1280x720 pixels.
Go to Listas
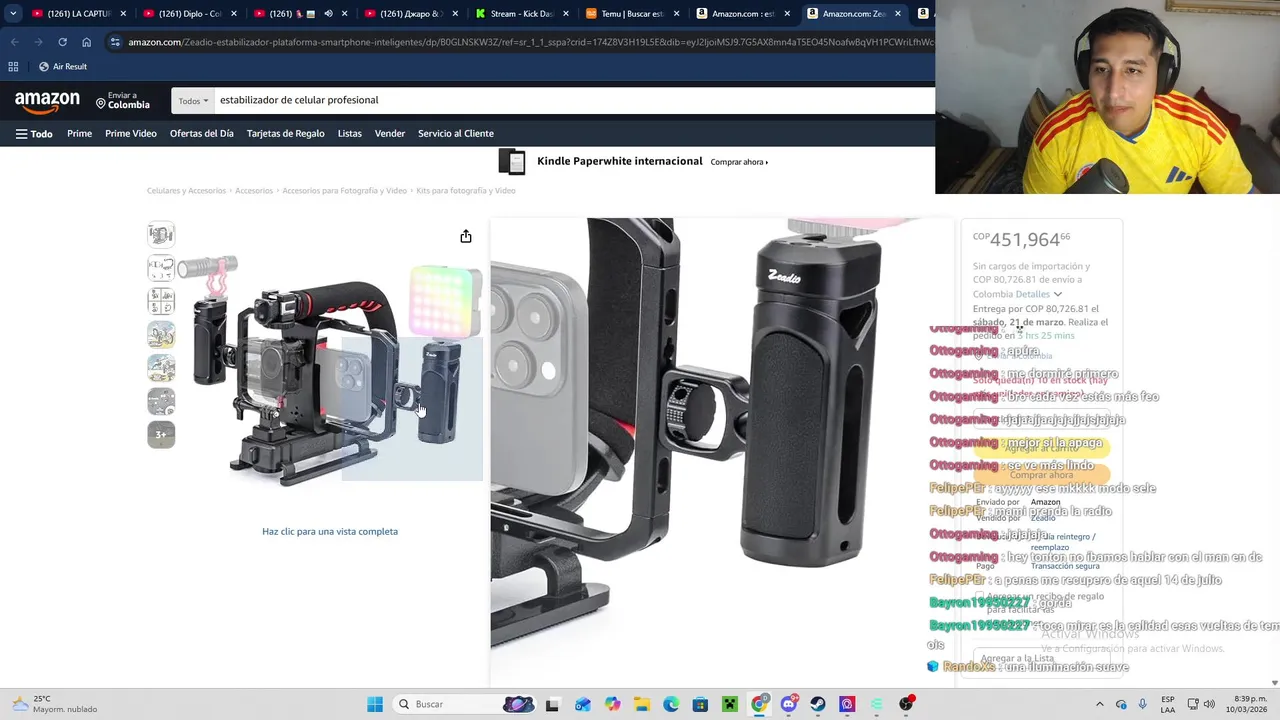[x=350, y=133]
